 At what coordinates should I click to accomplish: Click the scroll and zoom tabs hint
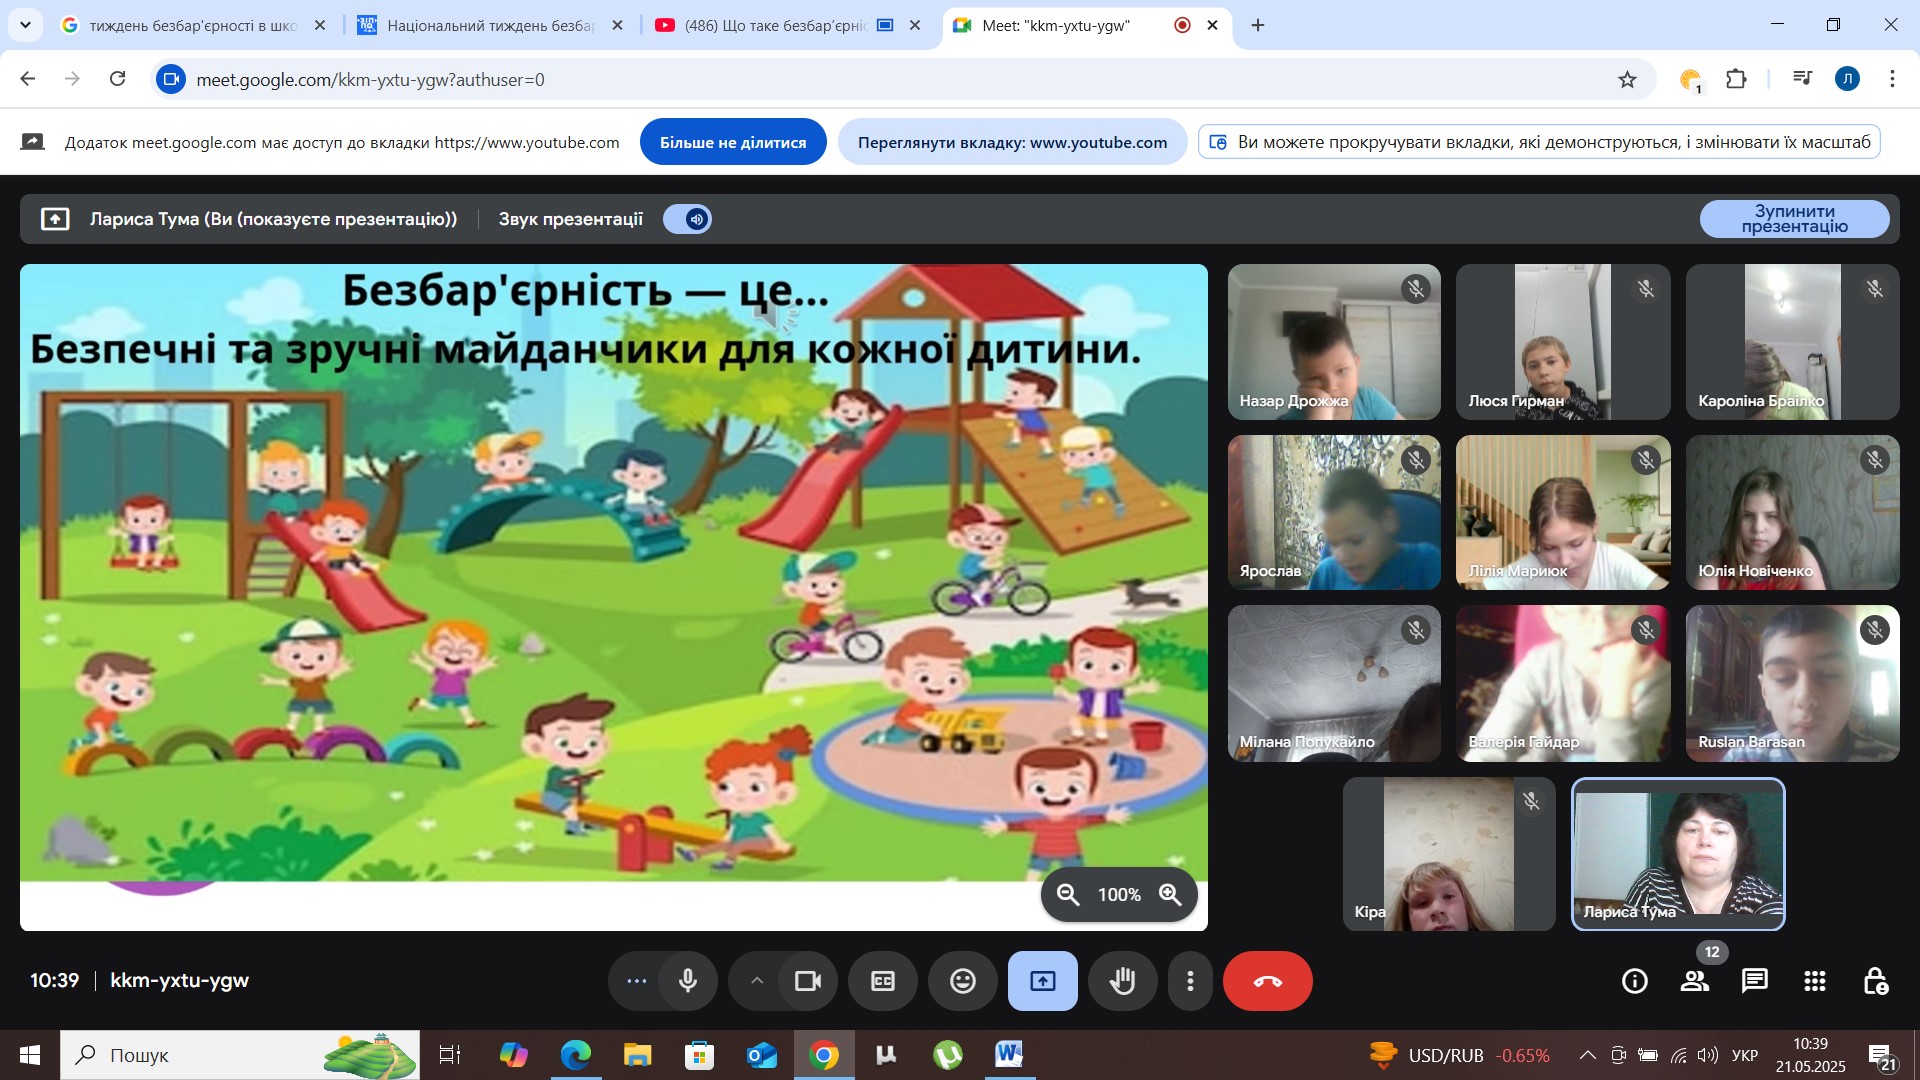[x=1539, y=142]
